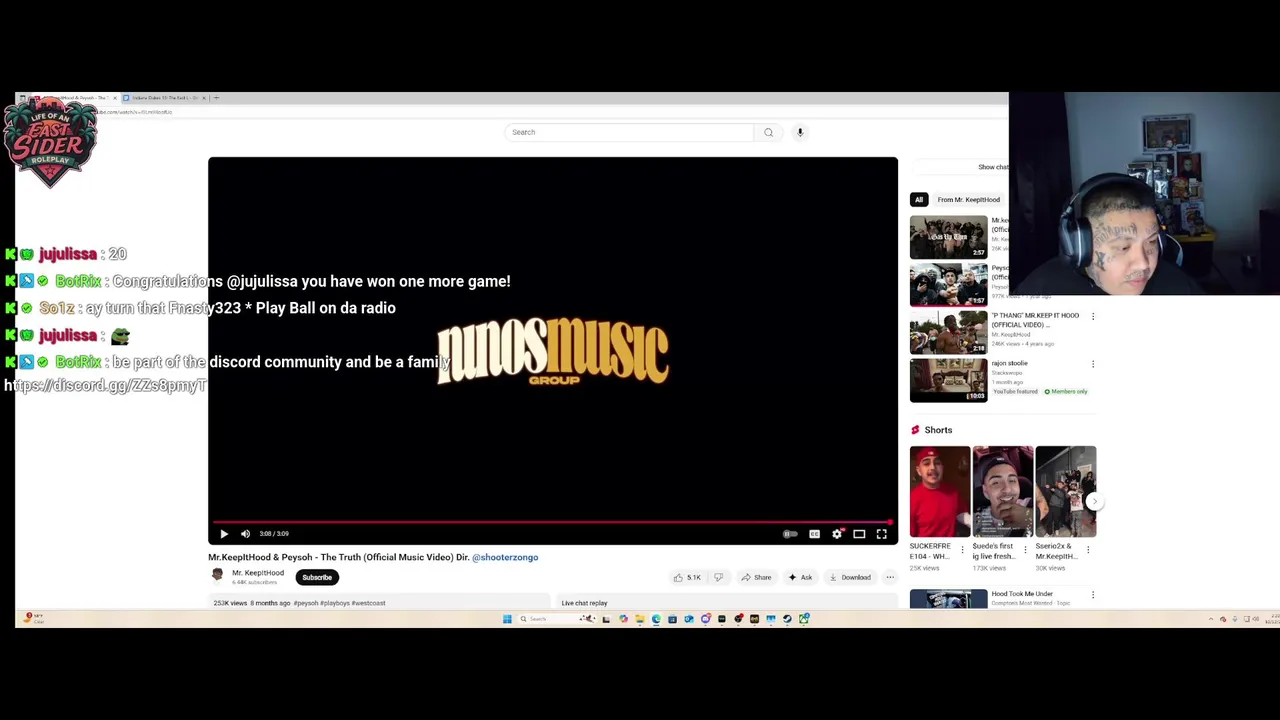
Task: Click the Ask button
Action: [800, 577]
